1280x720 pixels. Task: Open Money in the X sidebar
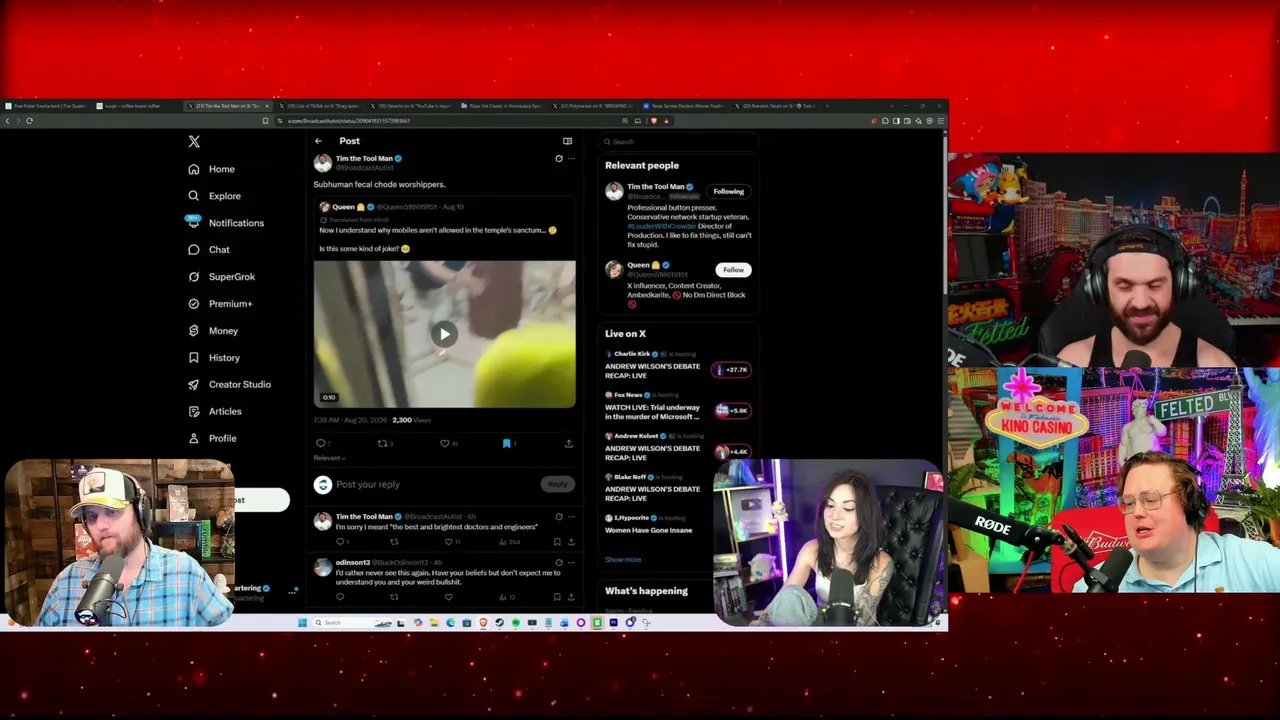click(x=213, y=331)
